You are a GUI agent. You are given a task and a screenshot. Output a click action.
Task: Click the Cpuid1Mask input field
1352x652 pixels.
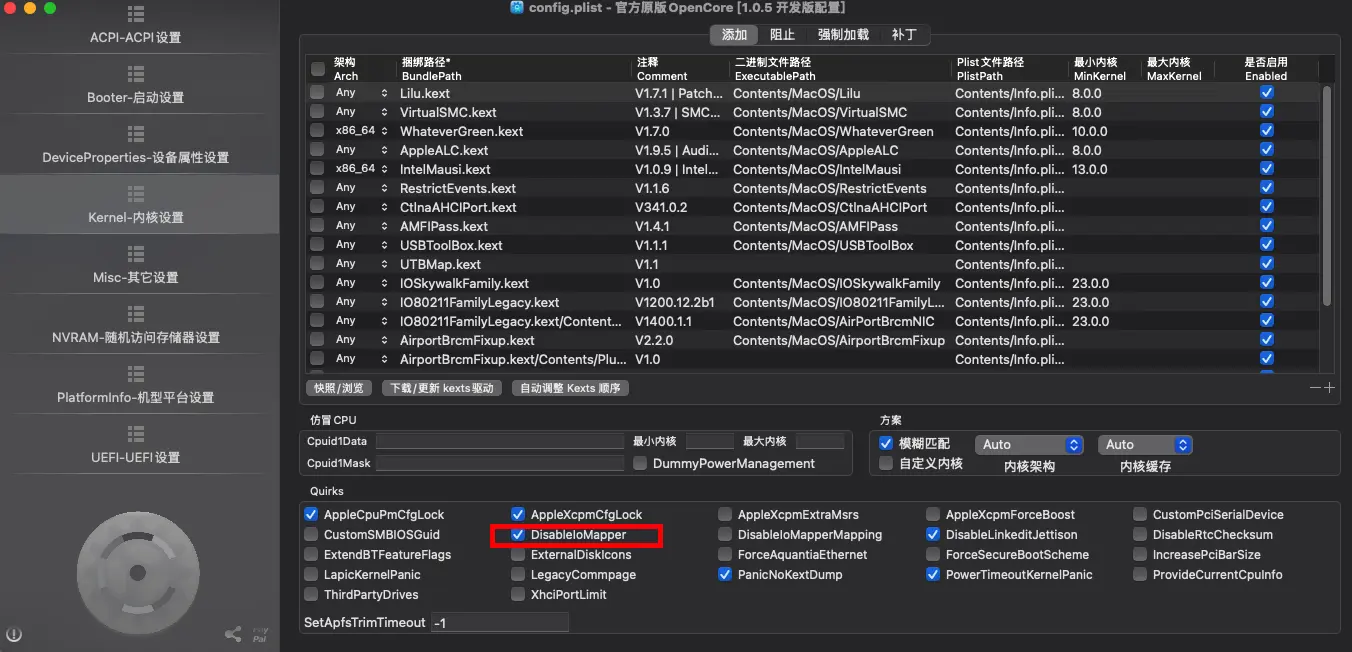tap(500, 463)
